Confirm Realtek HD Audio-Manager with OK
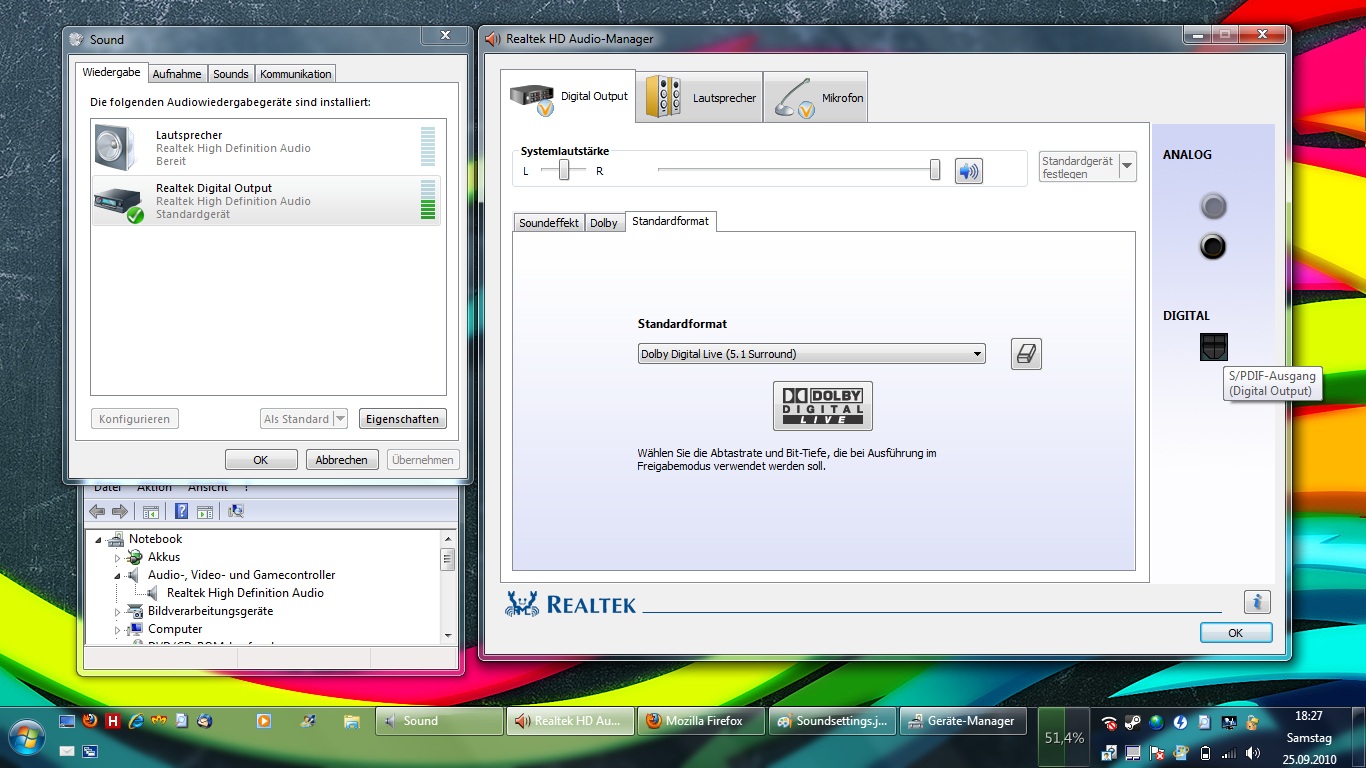 point(1236,633)
